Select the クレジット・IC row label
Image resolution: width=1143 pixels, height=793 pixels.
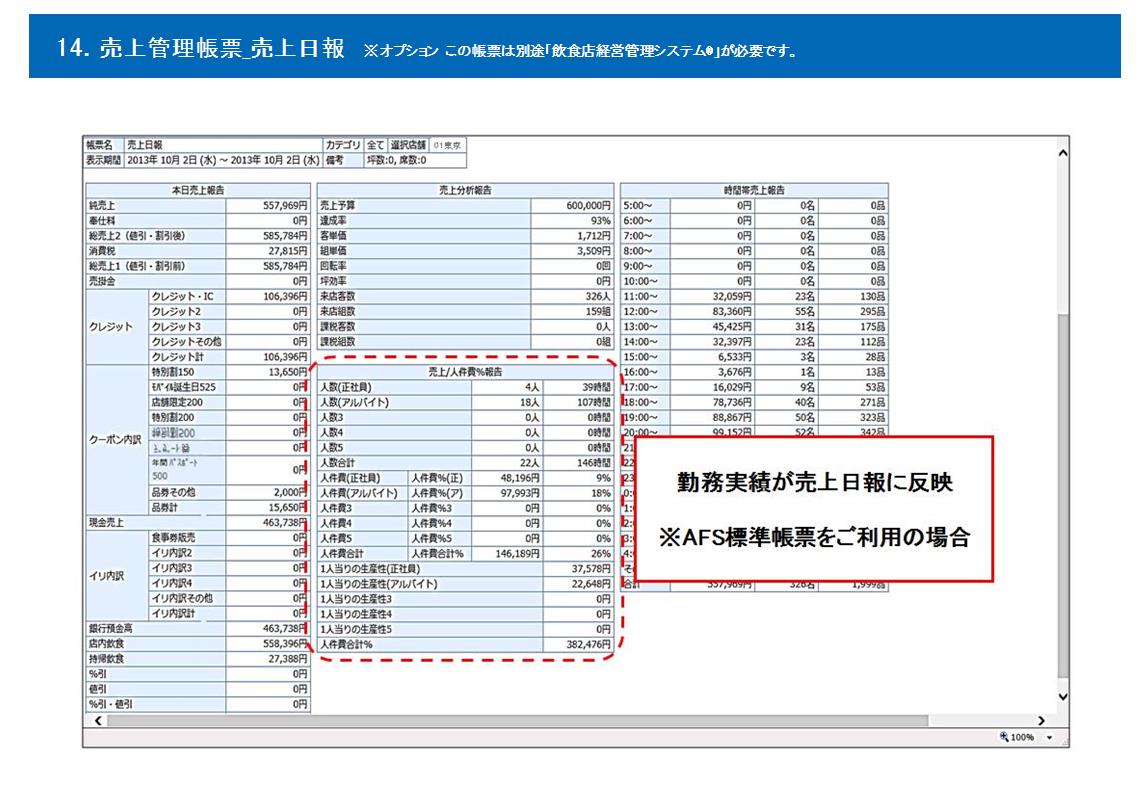187,297
